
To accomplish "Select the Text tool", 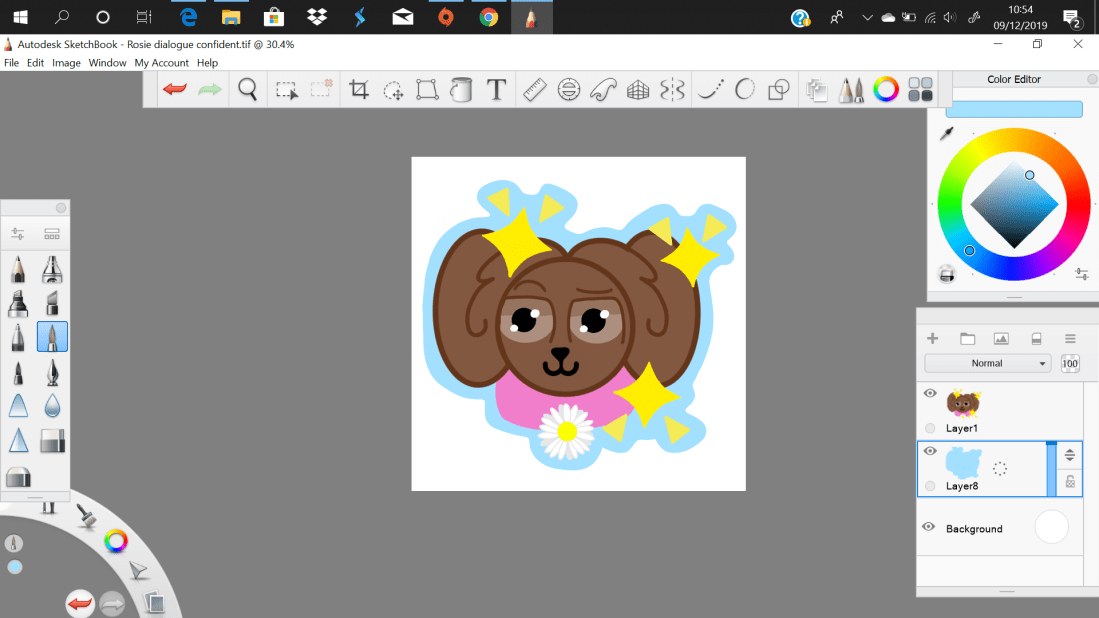I will pos(496,90).
